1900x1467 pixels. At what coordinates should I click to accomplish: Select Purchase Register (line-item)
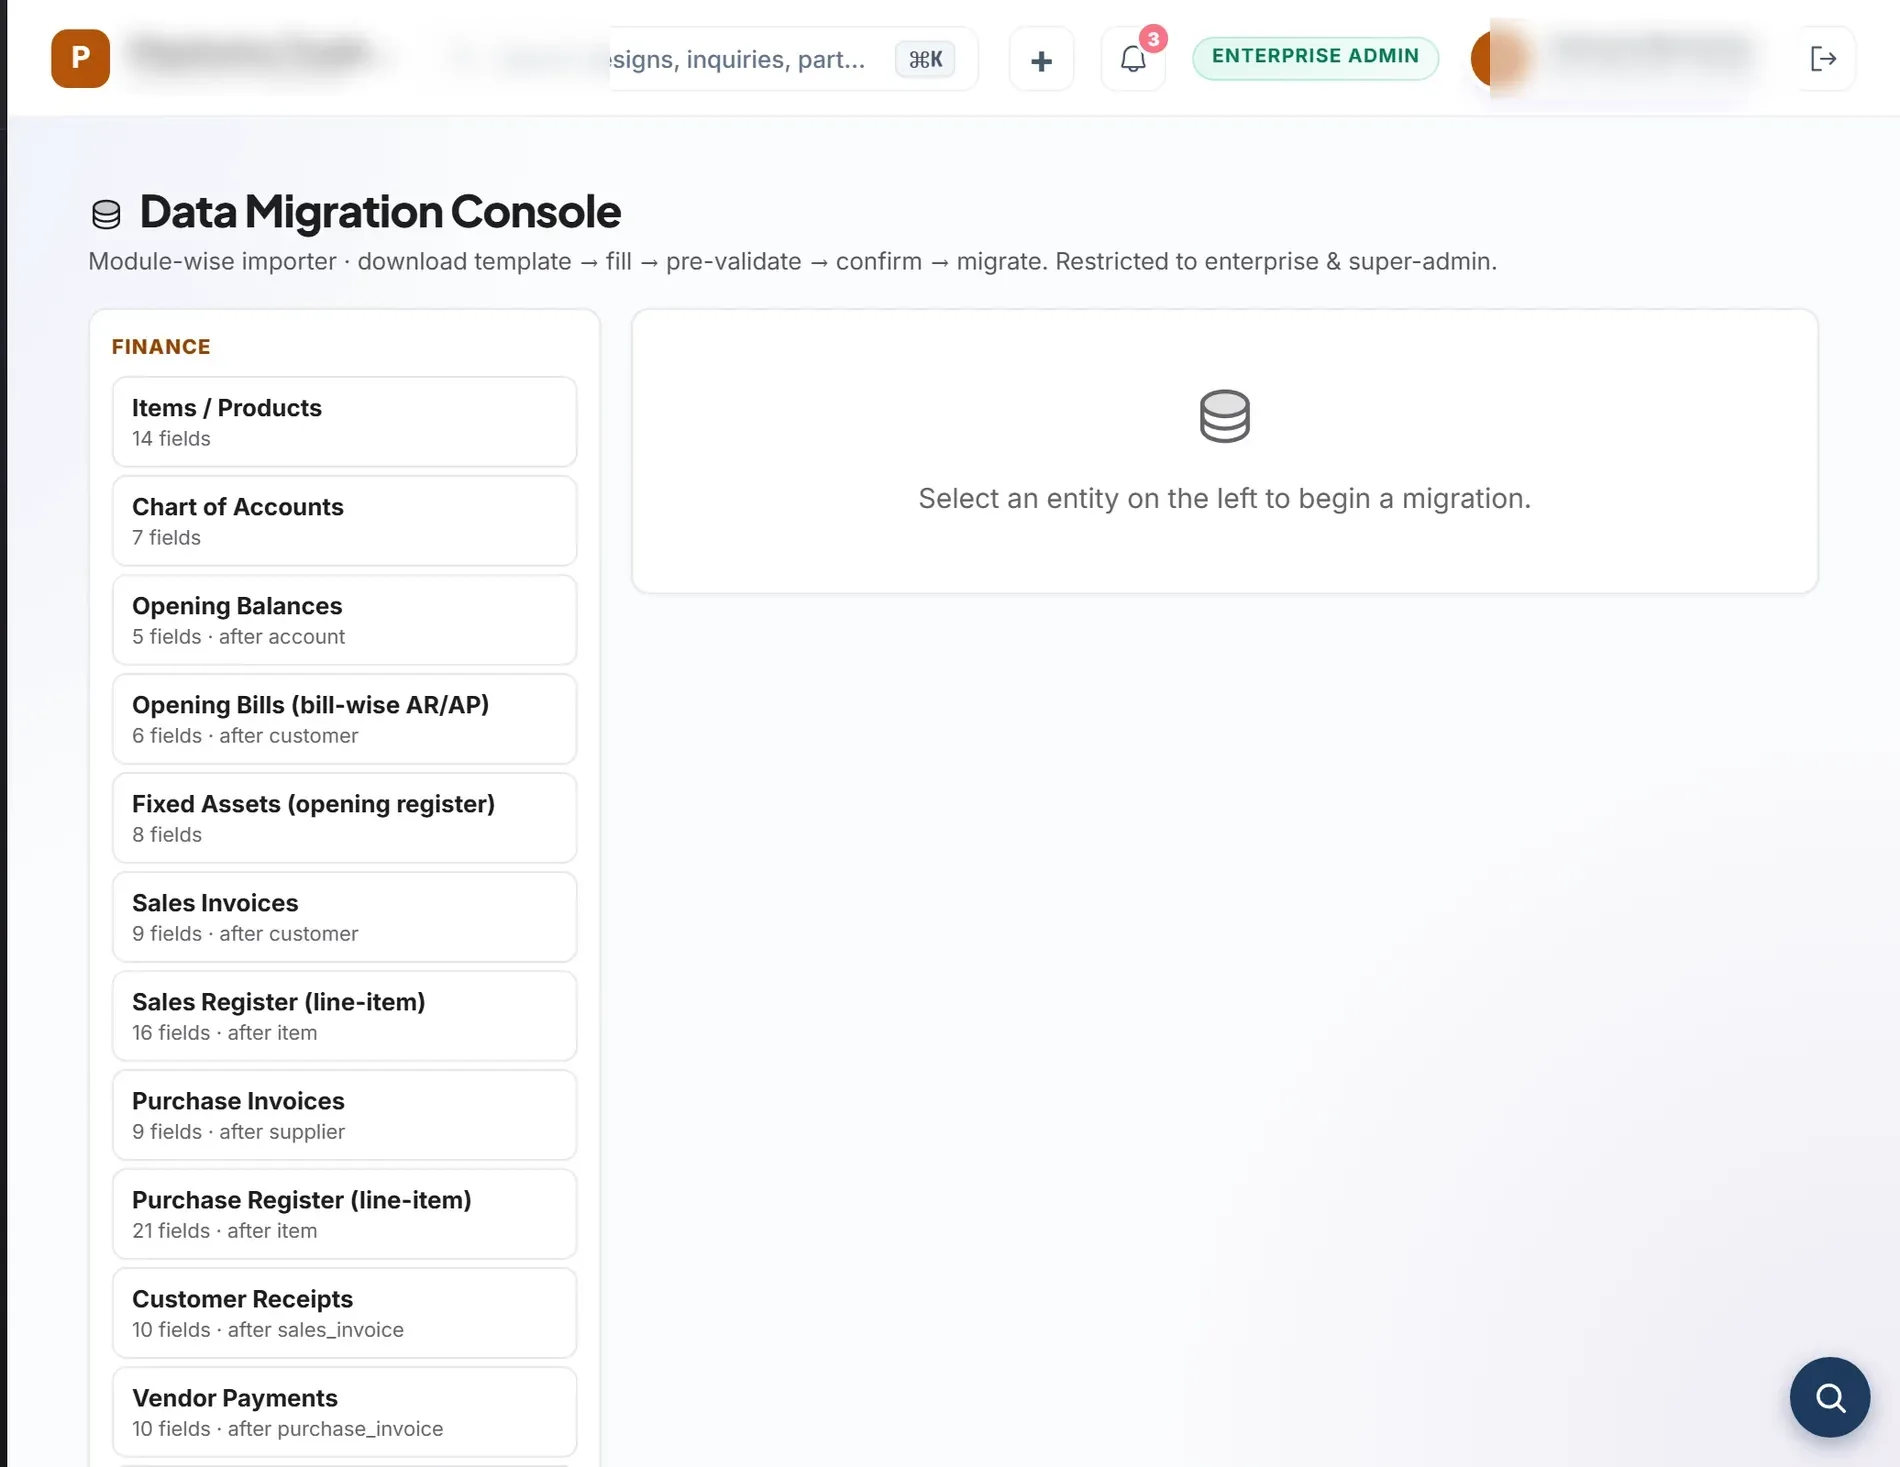click(x=344, y=1214)
